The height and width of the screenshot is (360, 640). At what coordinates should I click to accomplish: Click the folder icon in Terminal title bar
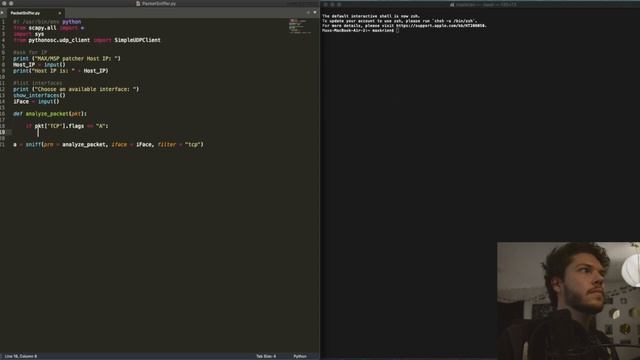click(x=452, y=4)
